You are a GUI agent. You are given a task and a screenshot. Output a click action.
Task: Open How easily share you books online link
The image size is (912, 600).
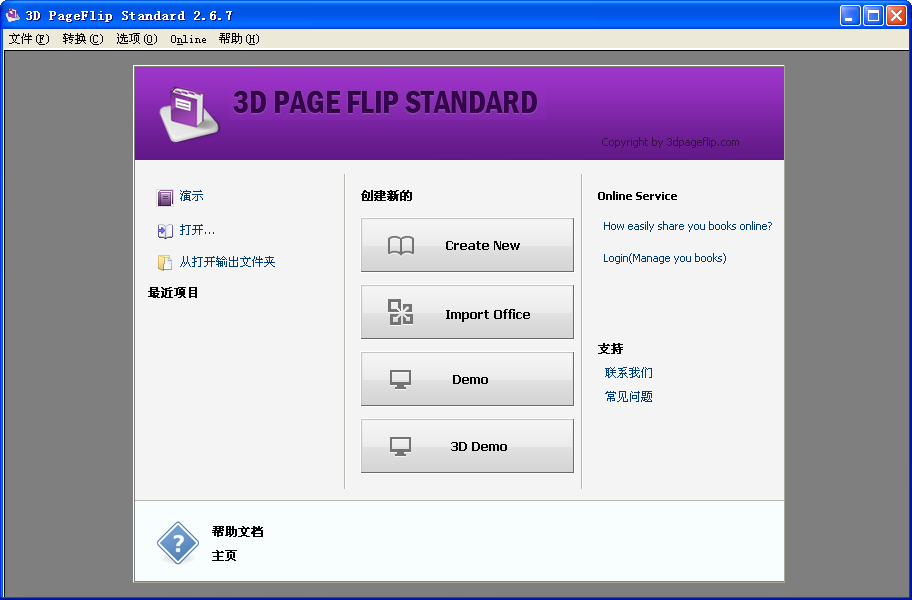[687, 226]
